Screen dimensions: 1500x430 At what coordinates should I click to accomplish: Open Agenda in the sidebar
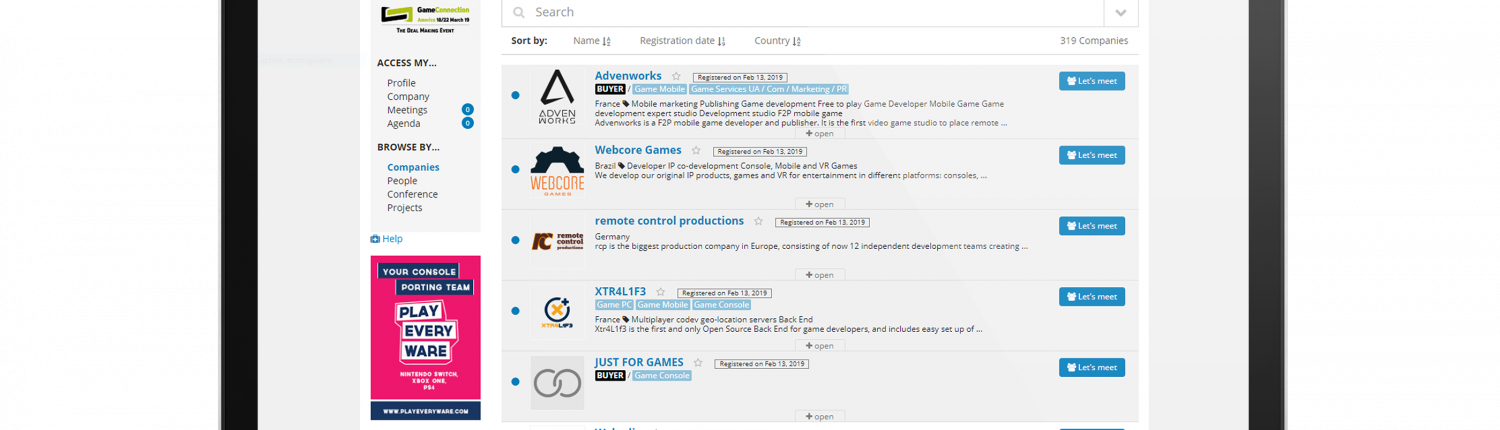click(x=404, y=124)
